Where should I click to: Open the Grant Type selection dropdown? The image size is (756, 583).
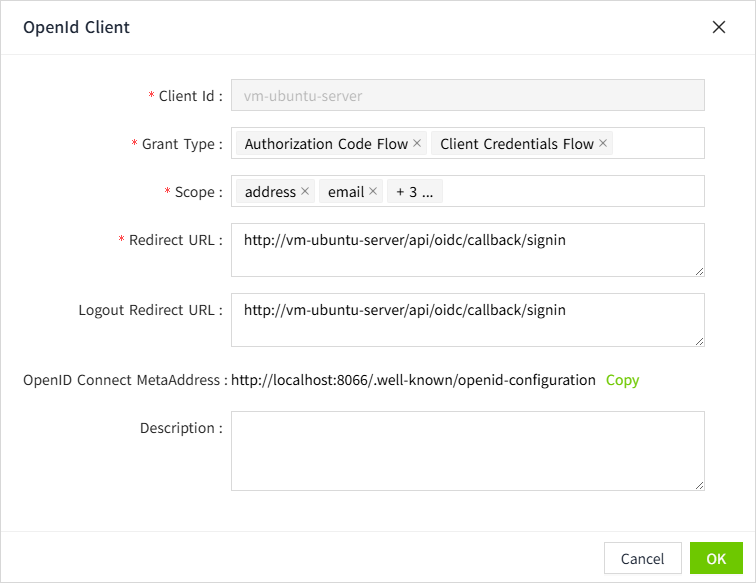coord(658,144)
